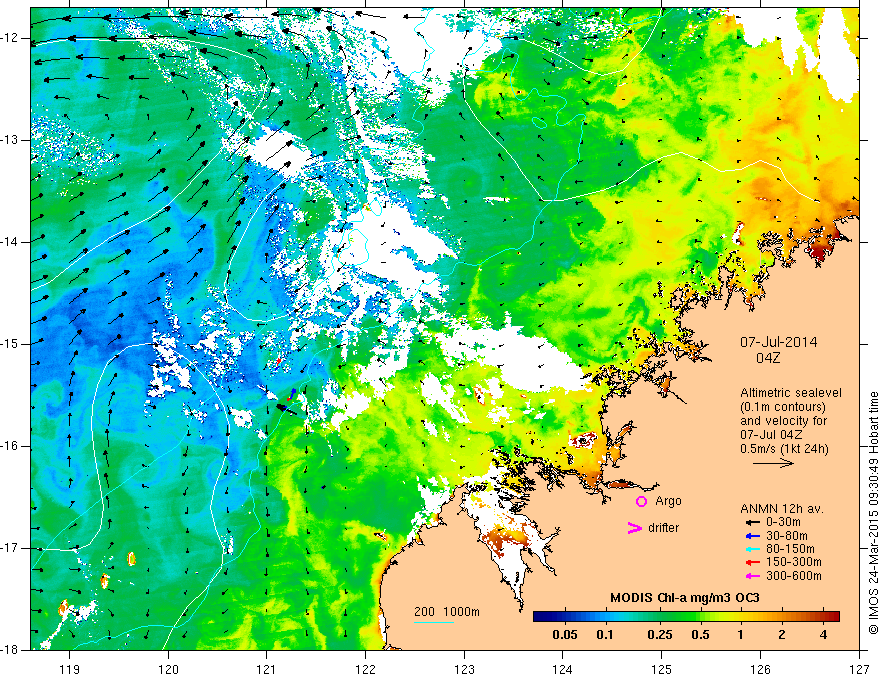Click the black 0-30m legend arrow

click(x=752, y=522)
